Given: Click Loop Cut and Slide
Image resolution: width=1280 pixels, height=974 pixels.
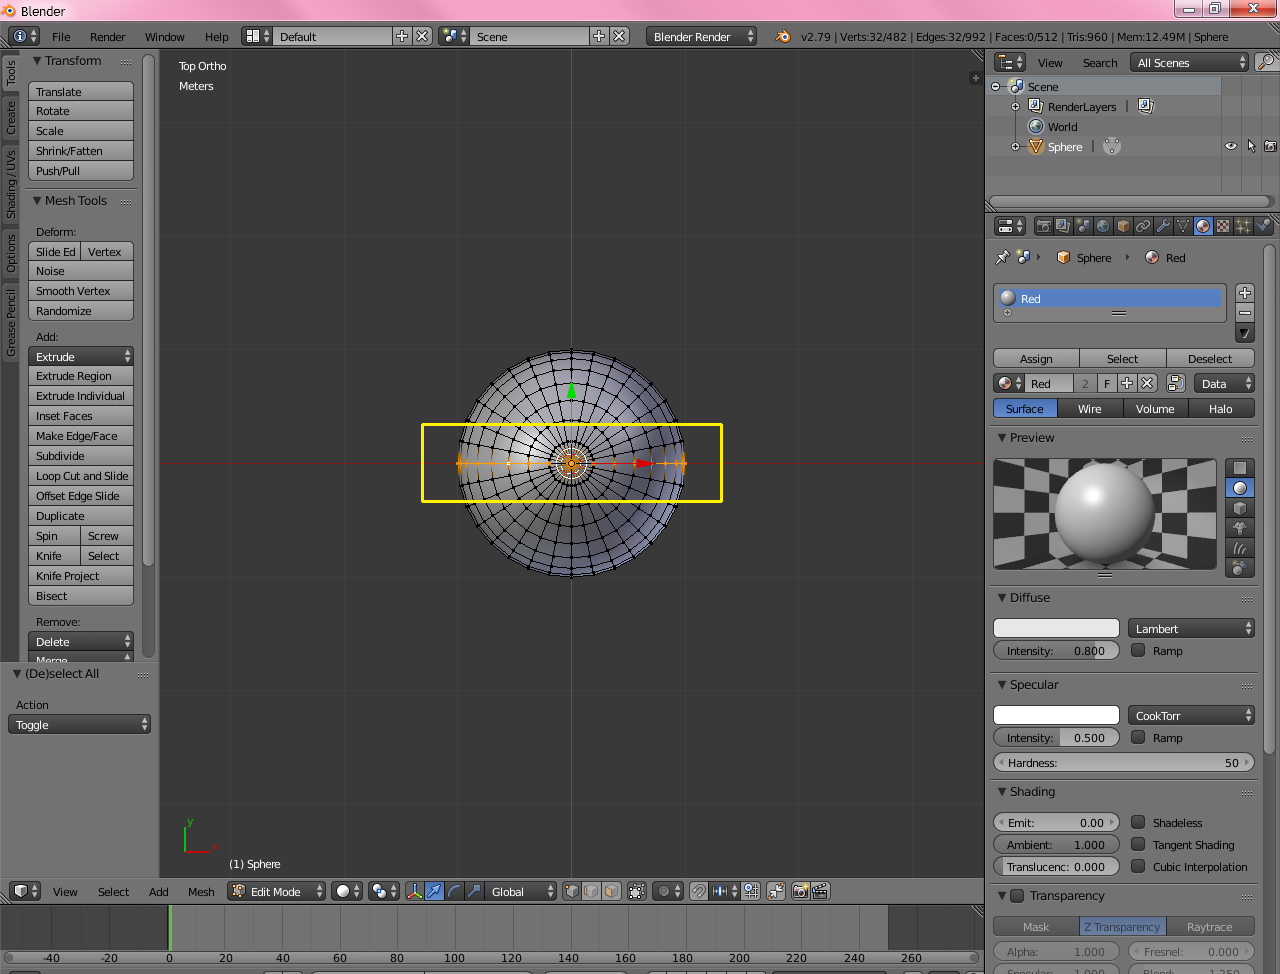Looking at the screenshot, I should point(81,475).
